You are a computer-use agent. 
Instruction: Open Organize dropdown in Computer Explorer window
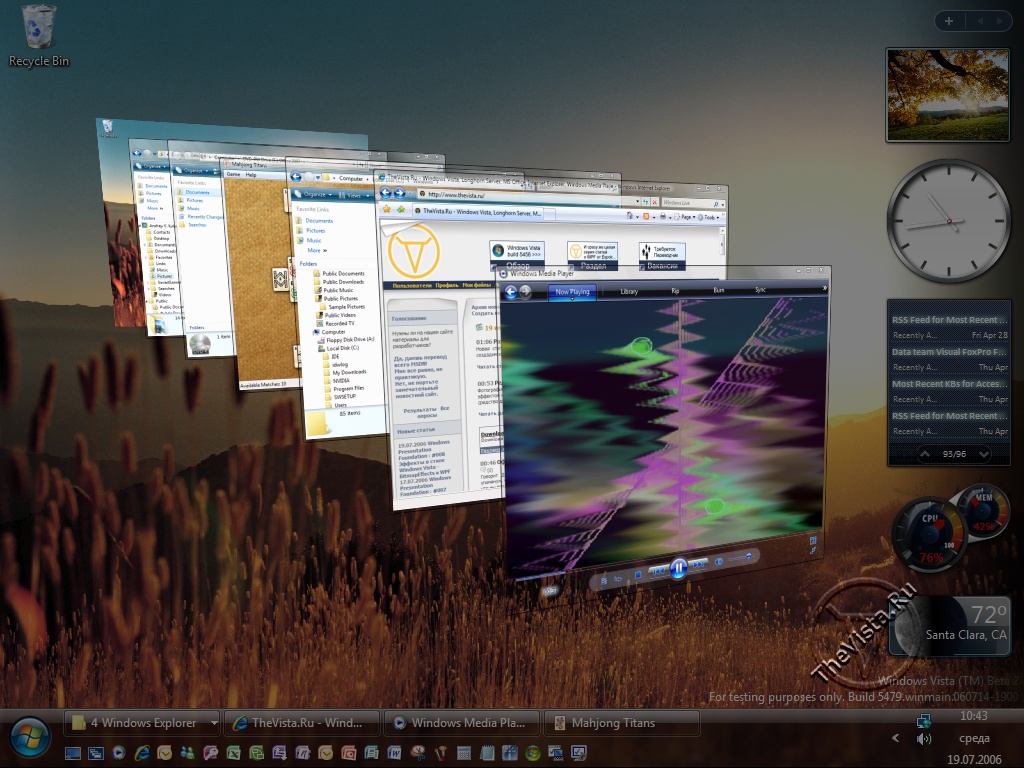(x=314, y=194)
